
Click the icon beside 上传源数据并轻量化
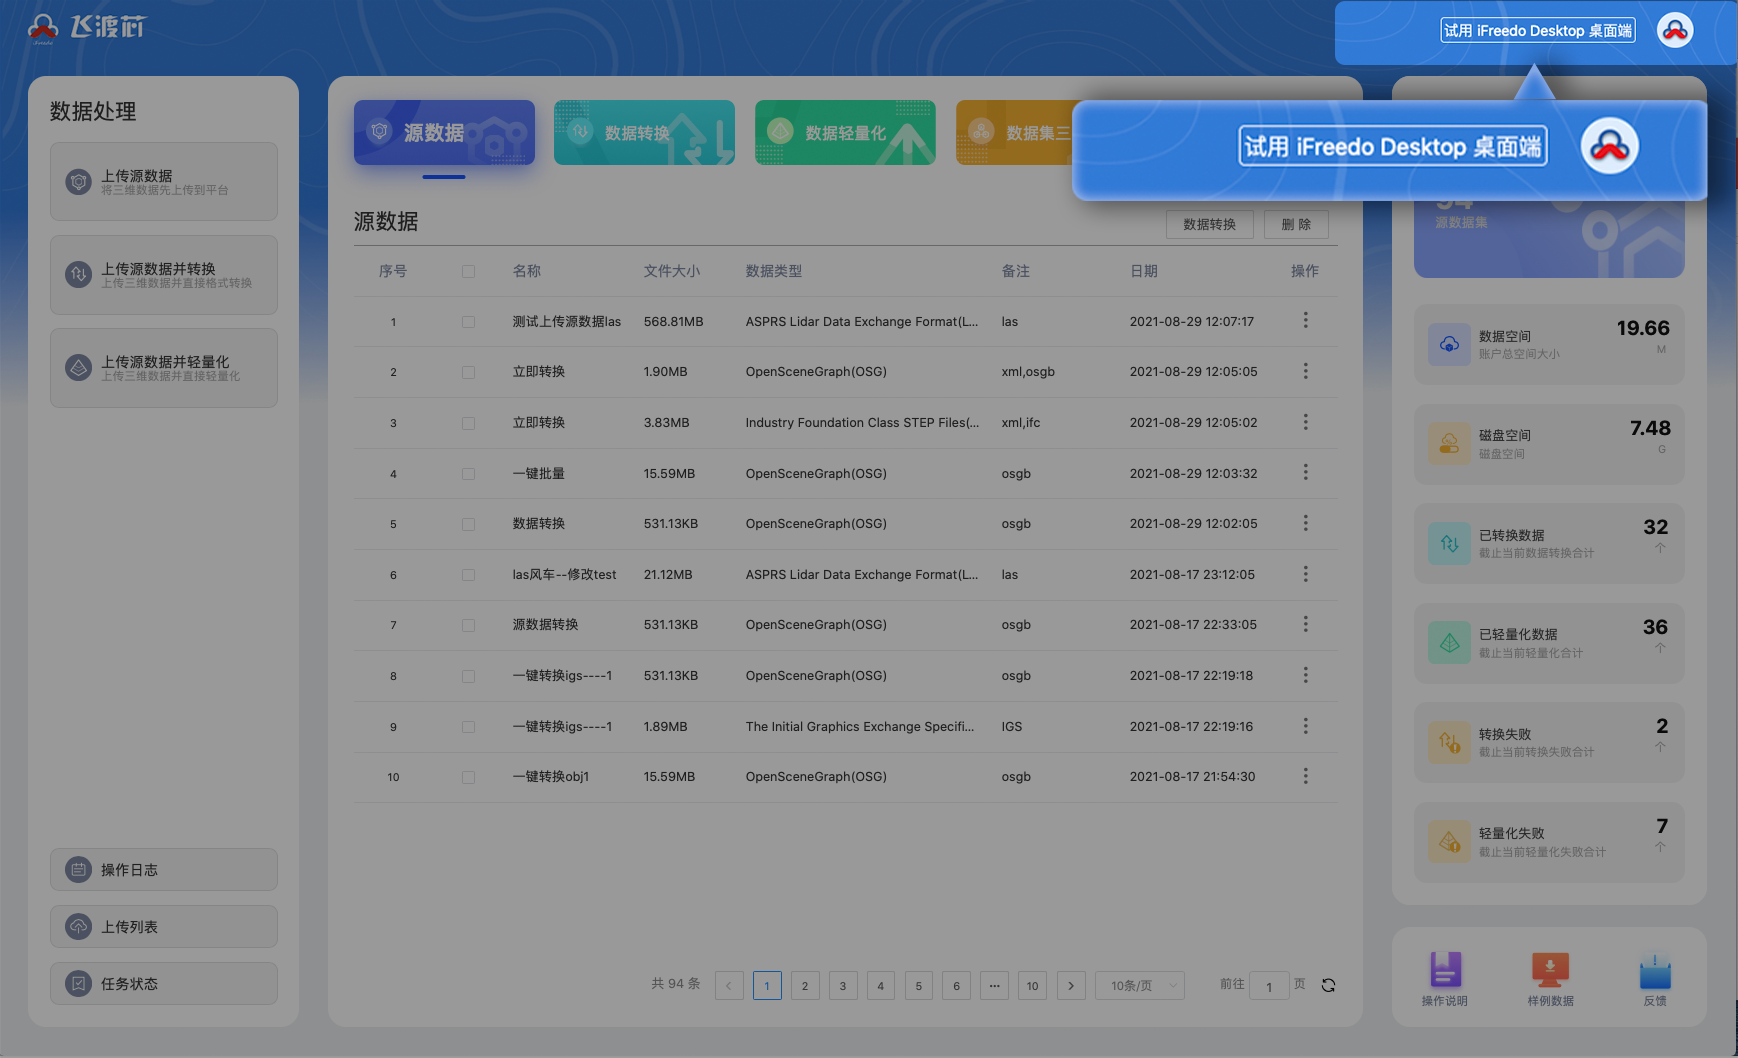click(78, 368)
